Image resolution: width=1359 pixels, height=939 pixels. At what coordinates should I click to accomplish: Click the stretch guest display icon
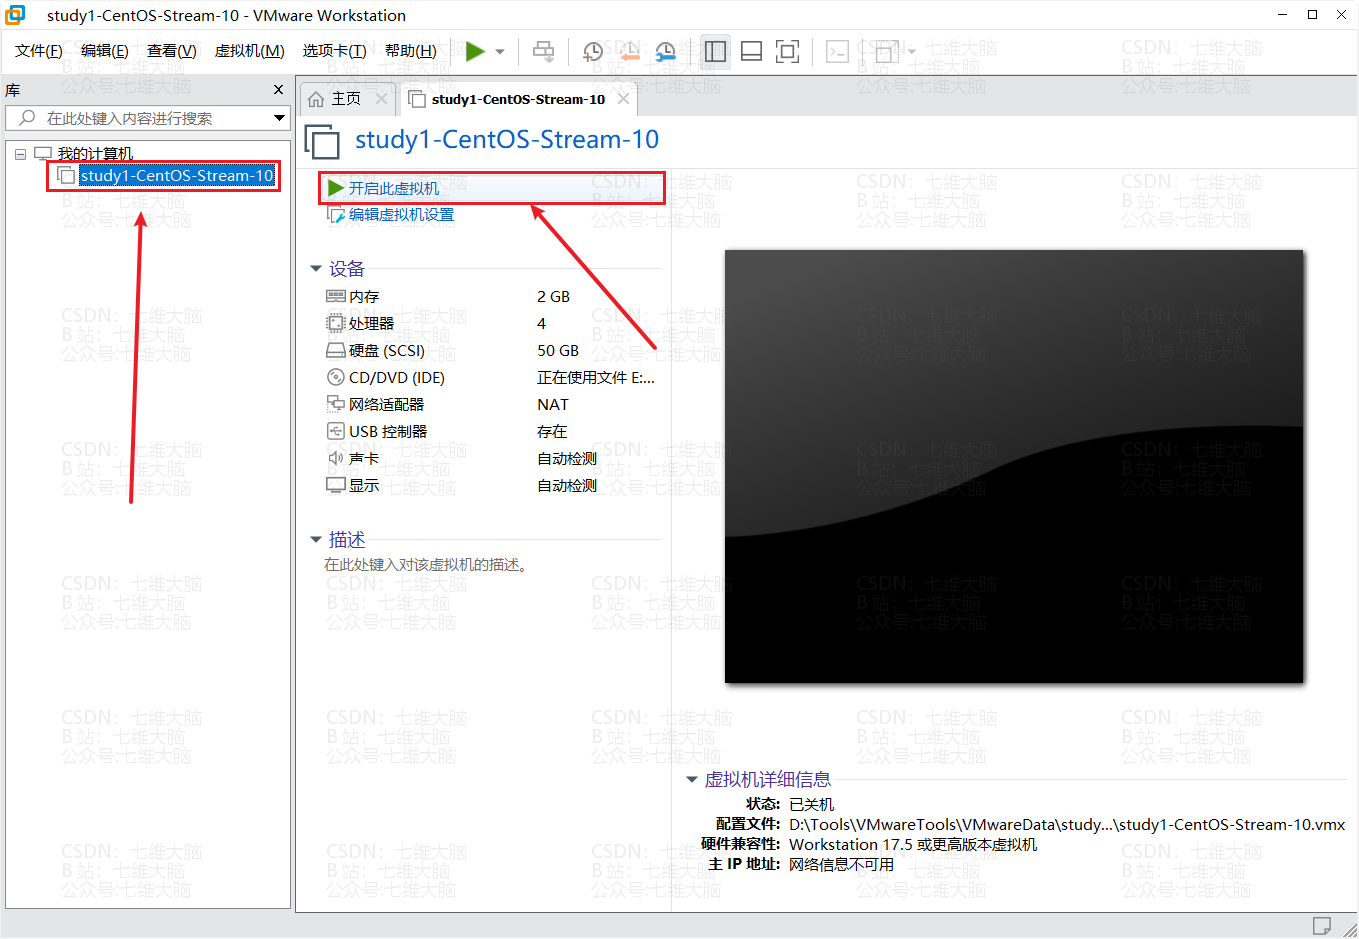tap(886, 51)
